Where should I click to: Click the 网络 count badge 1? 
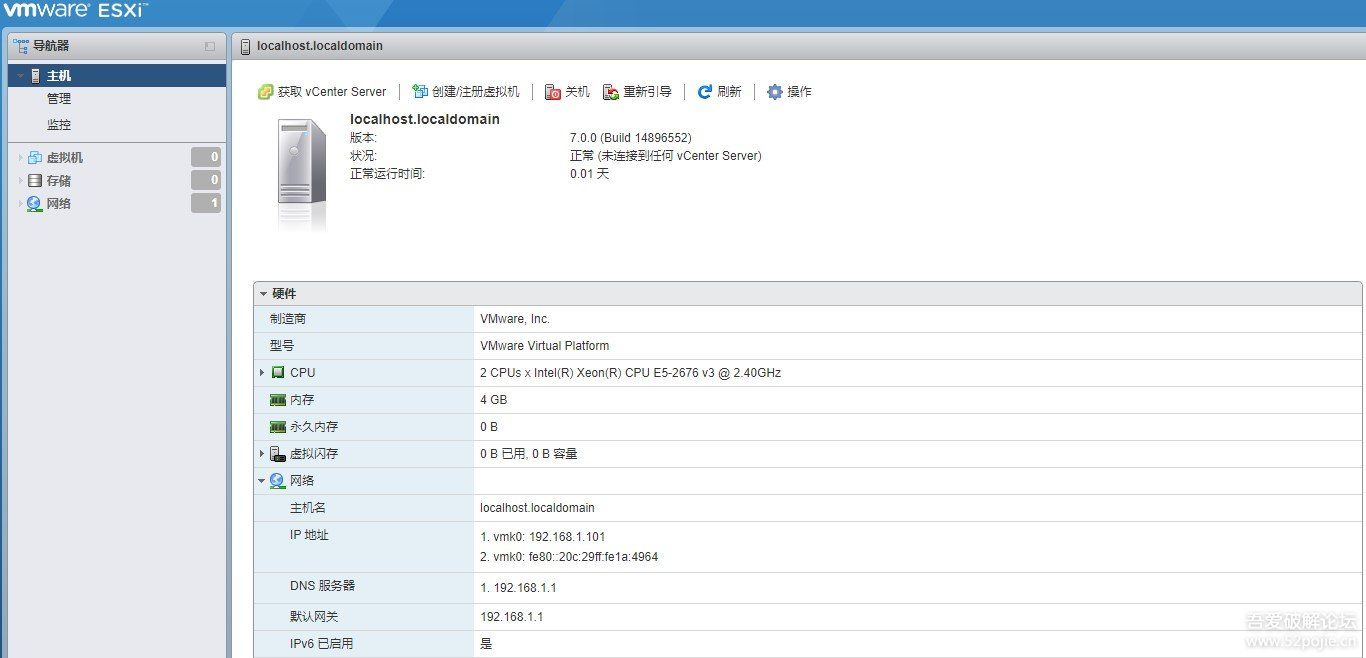pyautogui.click(x=206, y=204)
